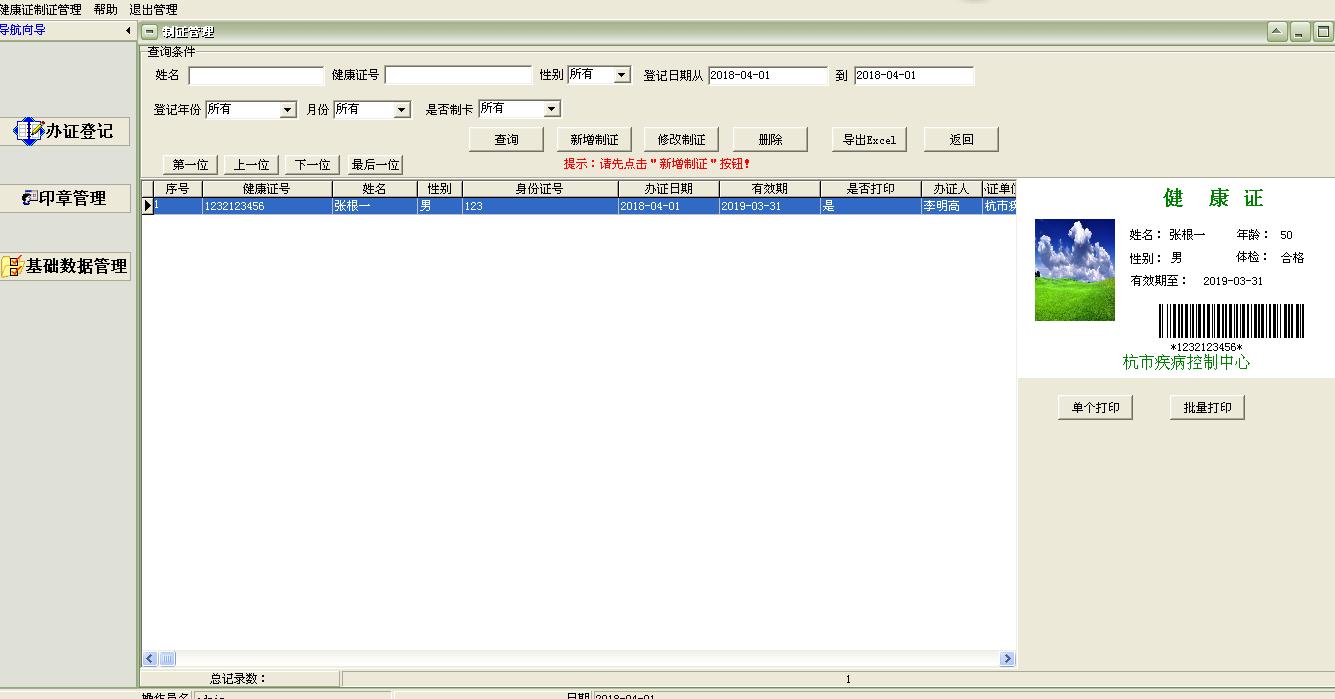Click the 姓名 input field
The image size is (1335, 699).
(x=255, y=74)
